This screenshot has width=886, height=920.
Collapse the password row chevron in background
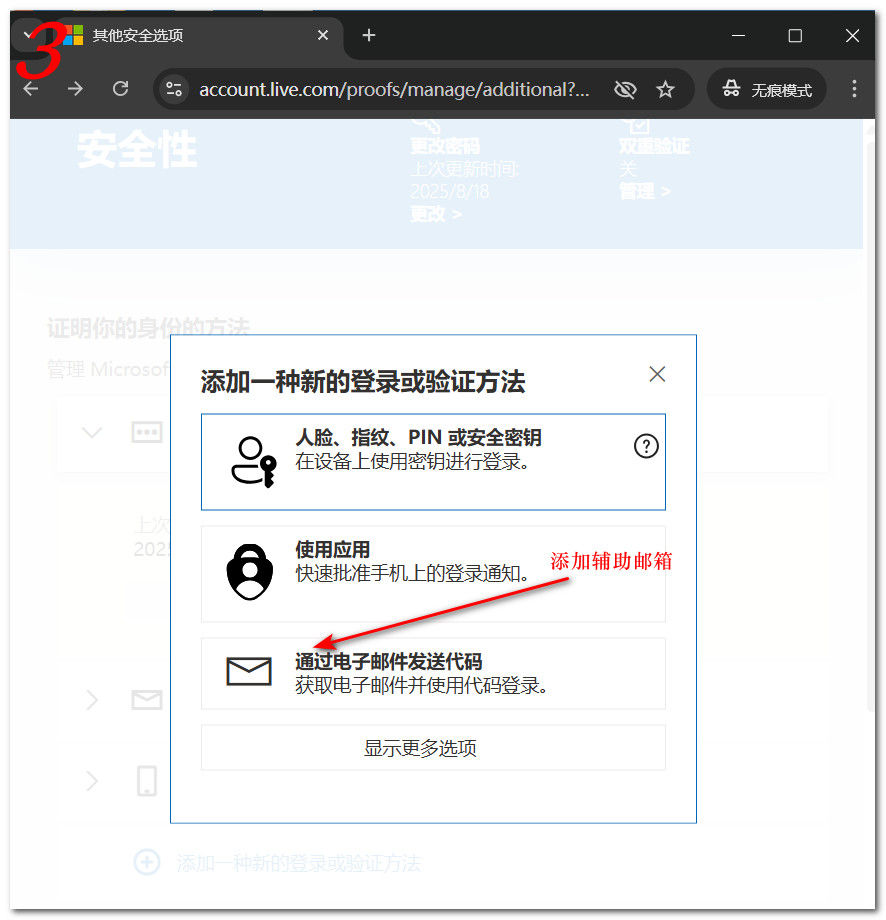coord(92,433)
